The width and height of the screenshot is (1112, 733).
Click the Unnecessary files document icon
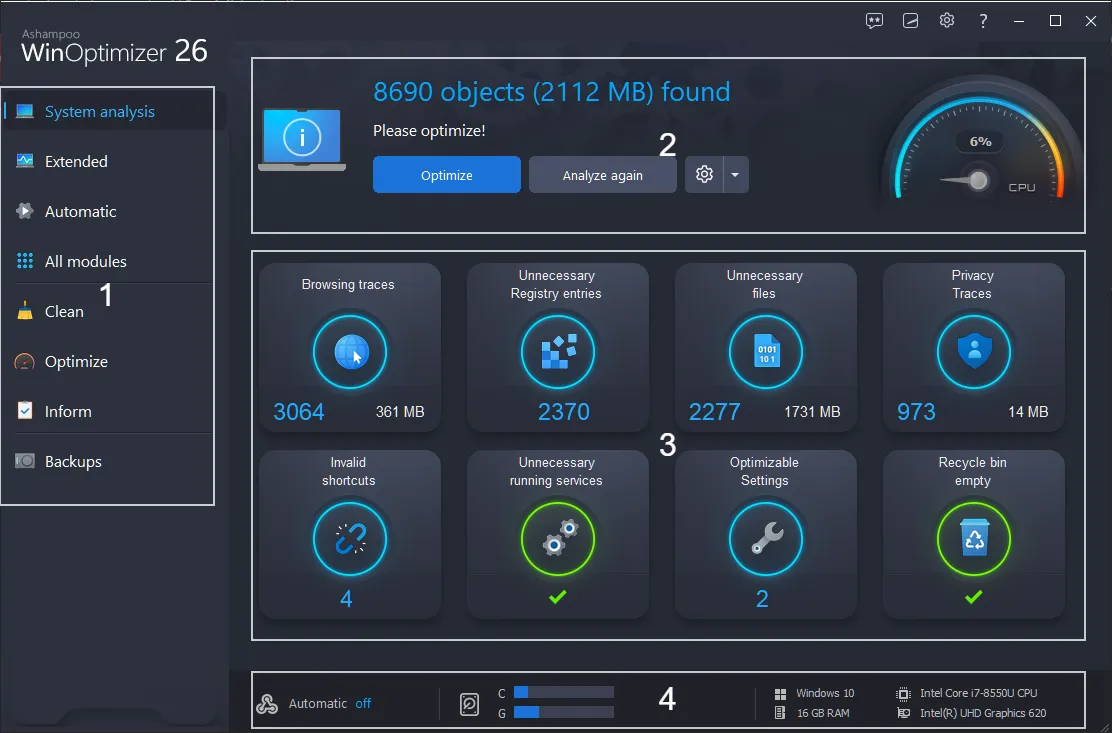[765, 351]
